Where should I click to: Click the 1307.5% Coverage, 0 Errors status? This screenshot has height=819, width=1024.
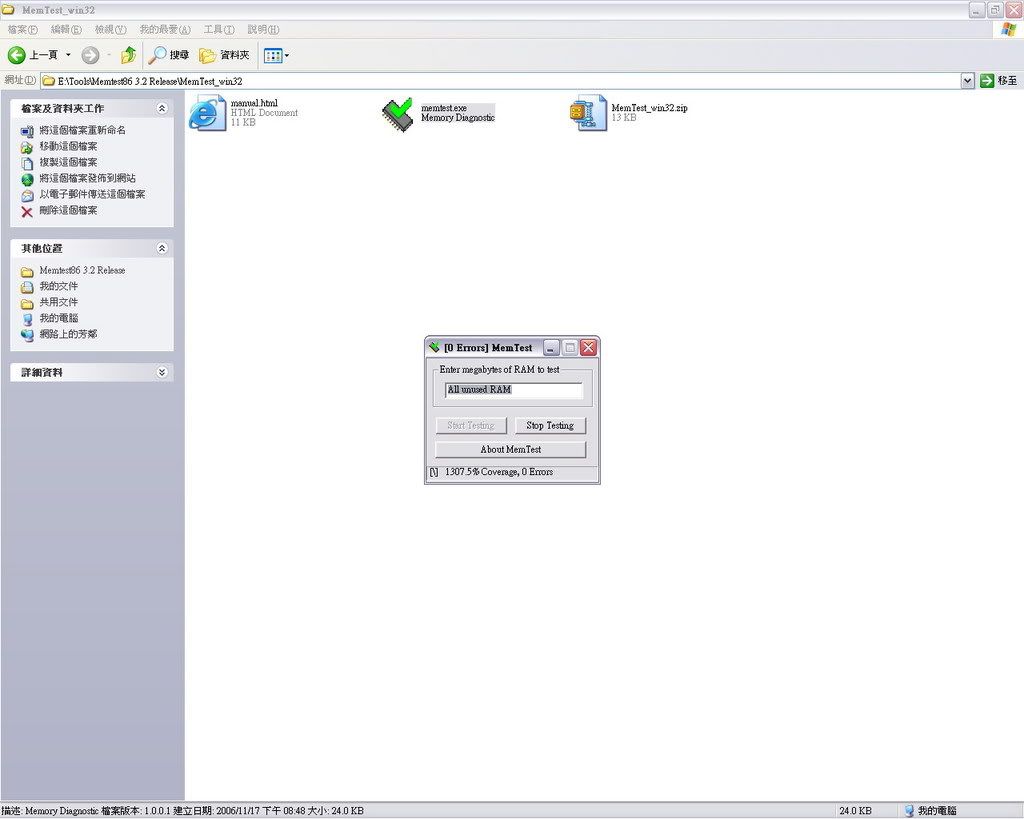pos(499,472)
